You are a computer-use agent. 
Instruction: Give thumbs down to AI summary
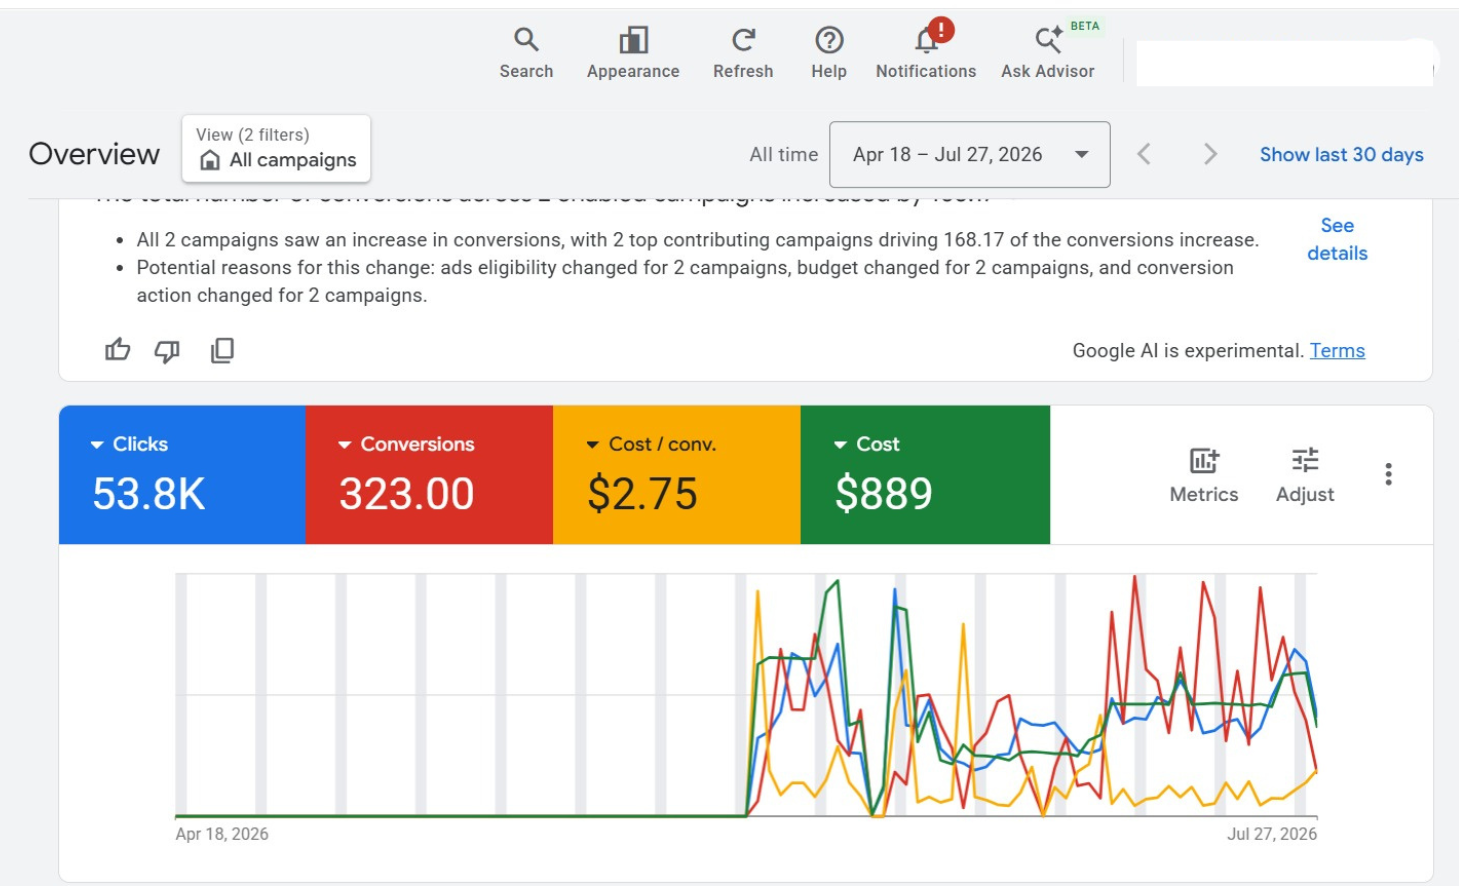(x=167, y=350)
